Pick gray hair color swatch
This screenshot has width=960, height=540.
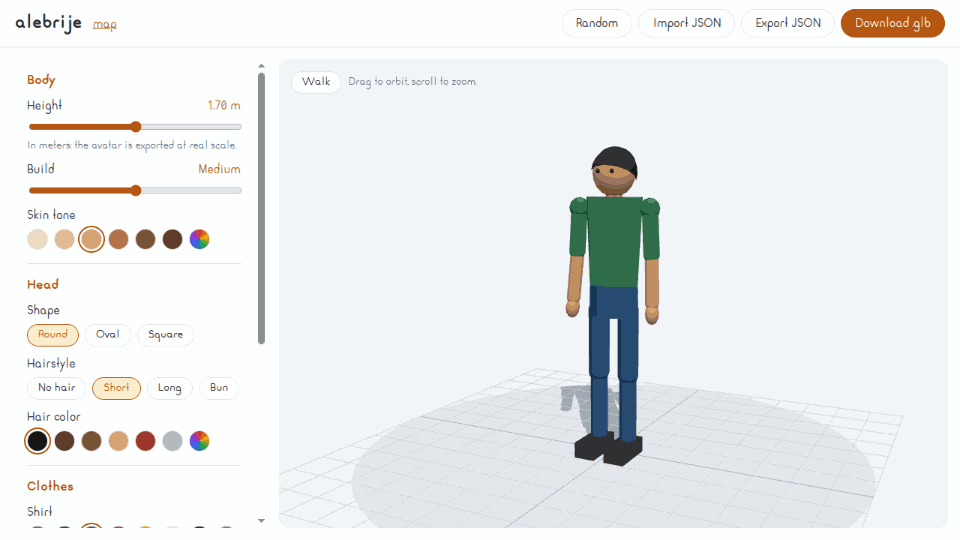172,441
